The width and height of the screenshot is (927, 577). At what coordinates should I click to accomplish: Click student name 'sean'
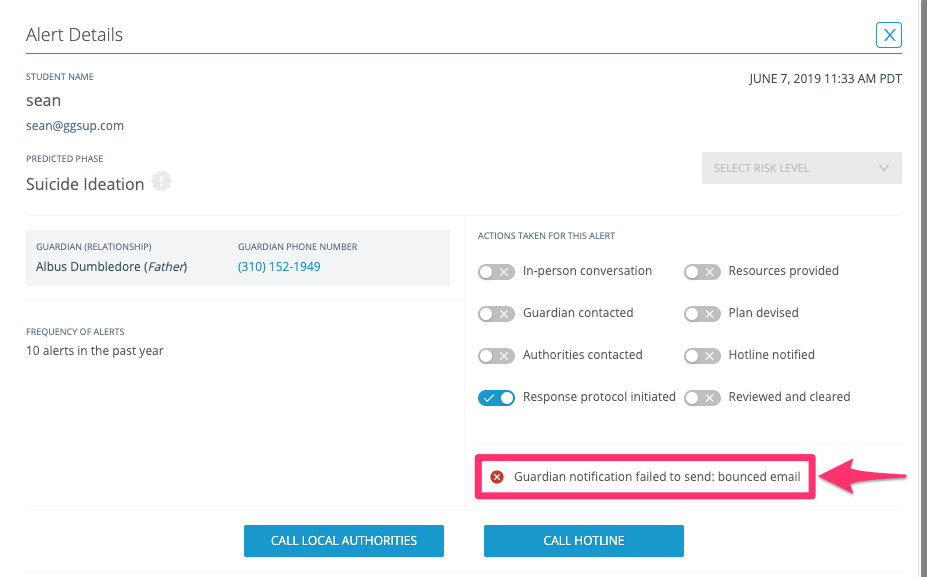[43, 101]
